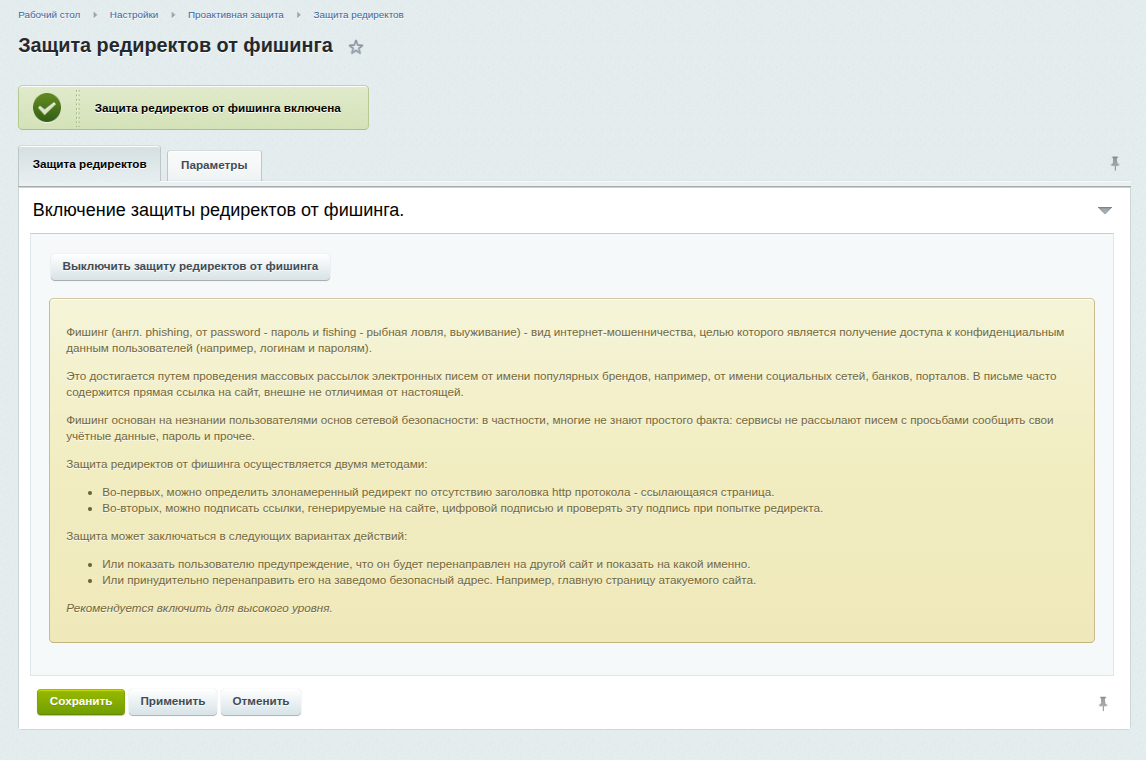Click the green checkmark status icon
This screenshot has width=1146, height=760.
(x=47, y=108)
